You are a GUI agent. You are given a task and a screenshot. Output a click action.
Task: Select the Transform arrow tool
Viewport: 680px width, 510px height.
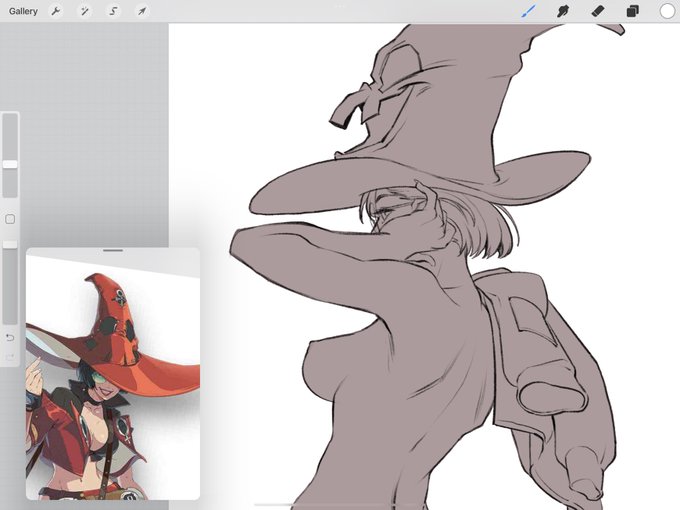(142, 11)
